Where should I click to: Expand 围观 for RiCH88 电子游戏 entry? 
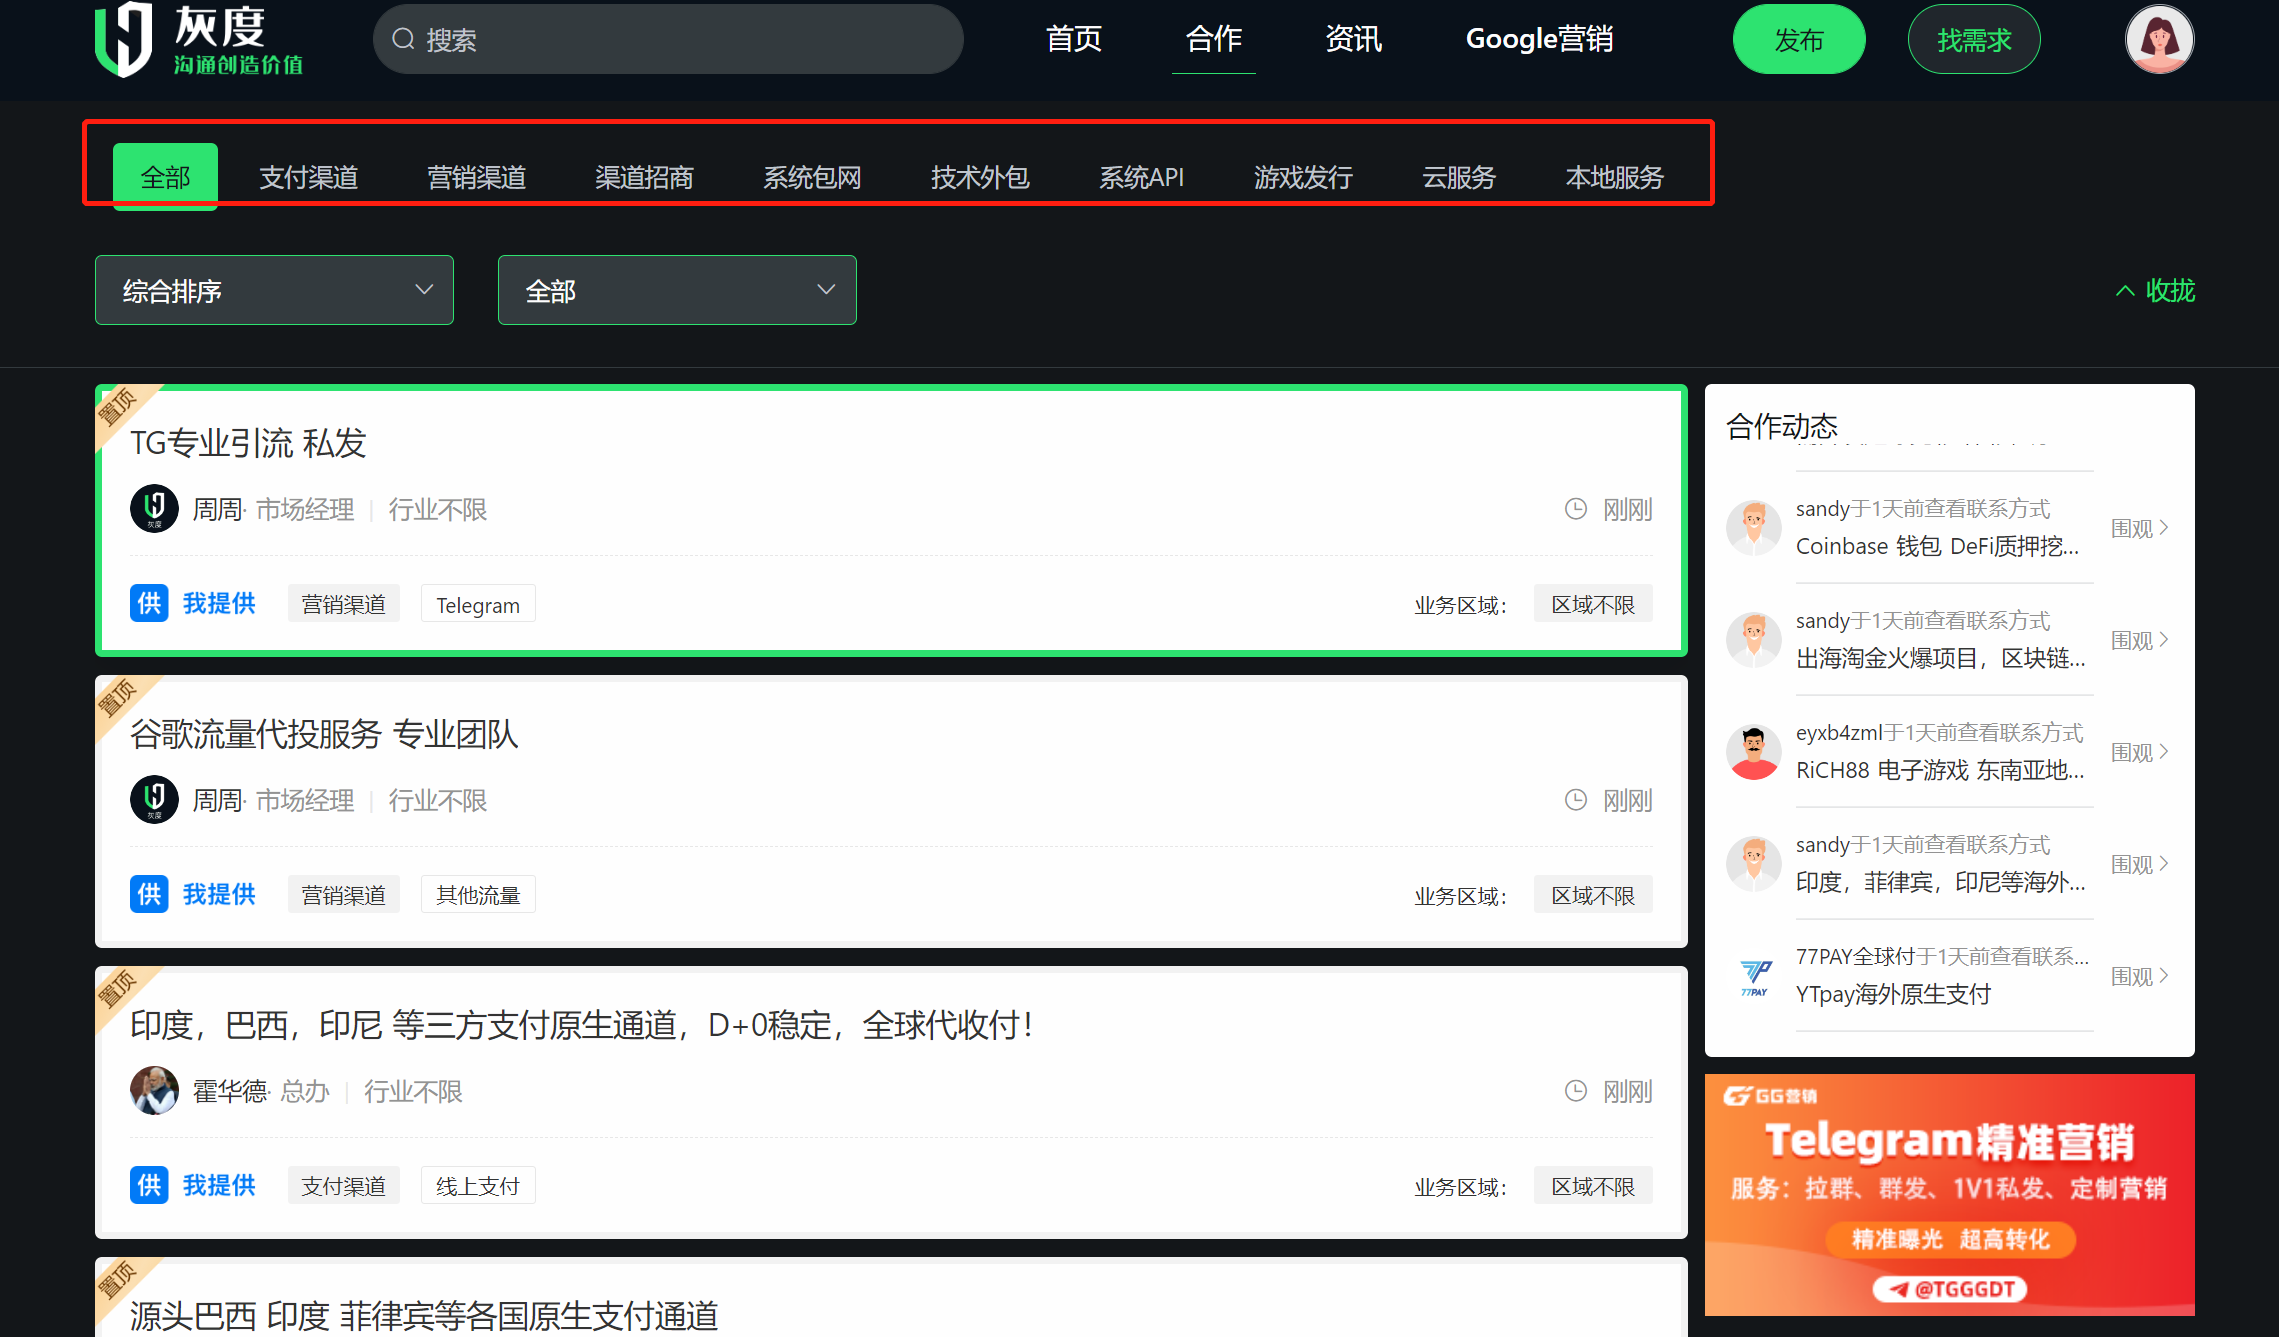[2140, 752]
